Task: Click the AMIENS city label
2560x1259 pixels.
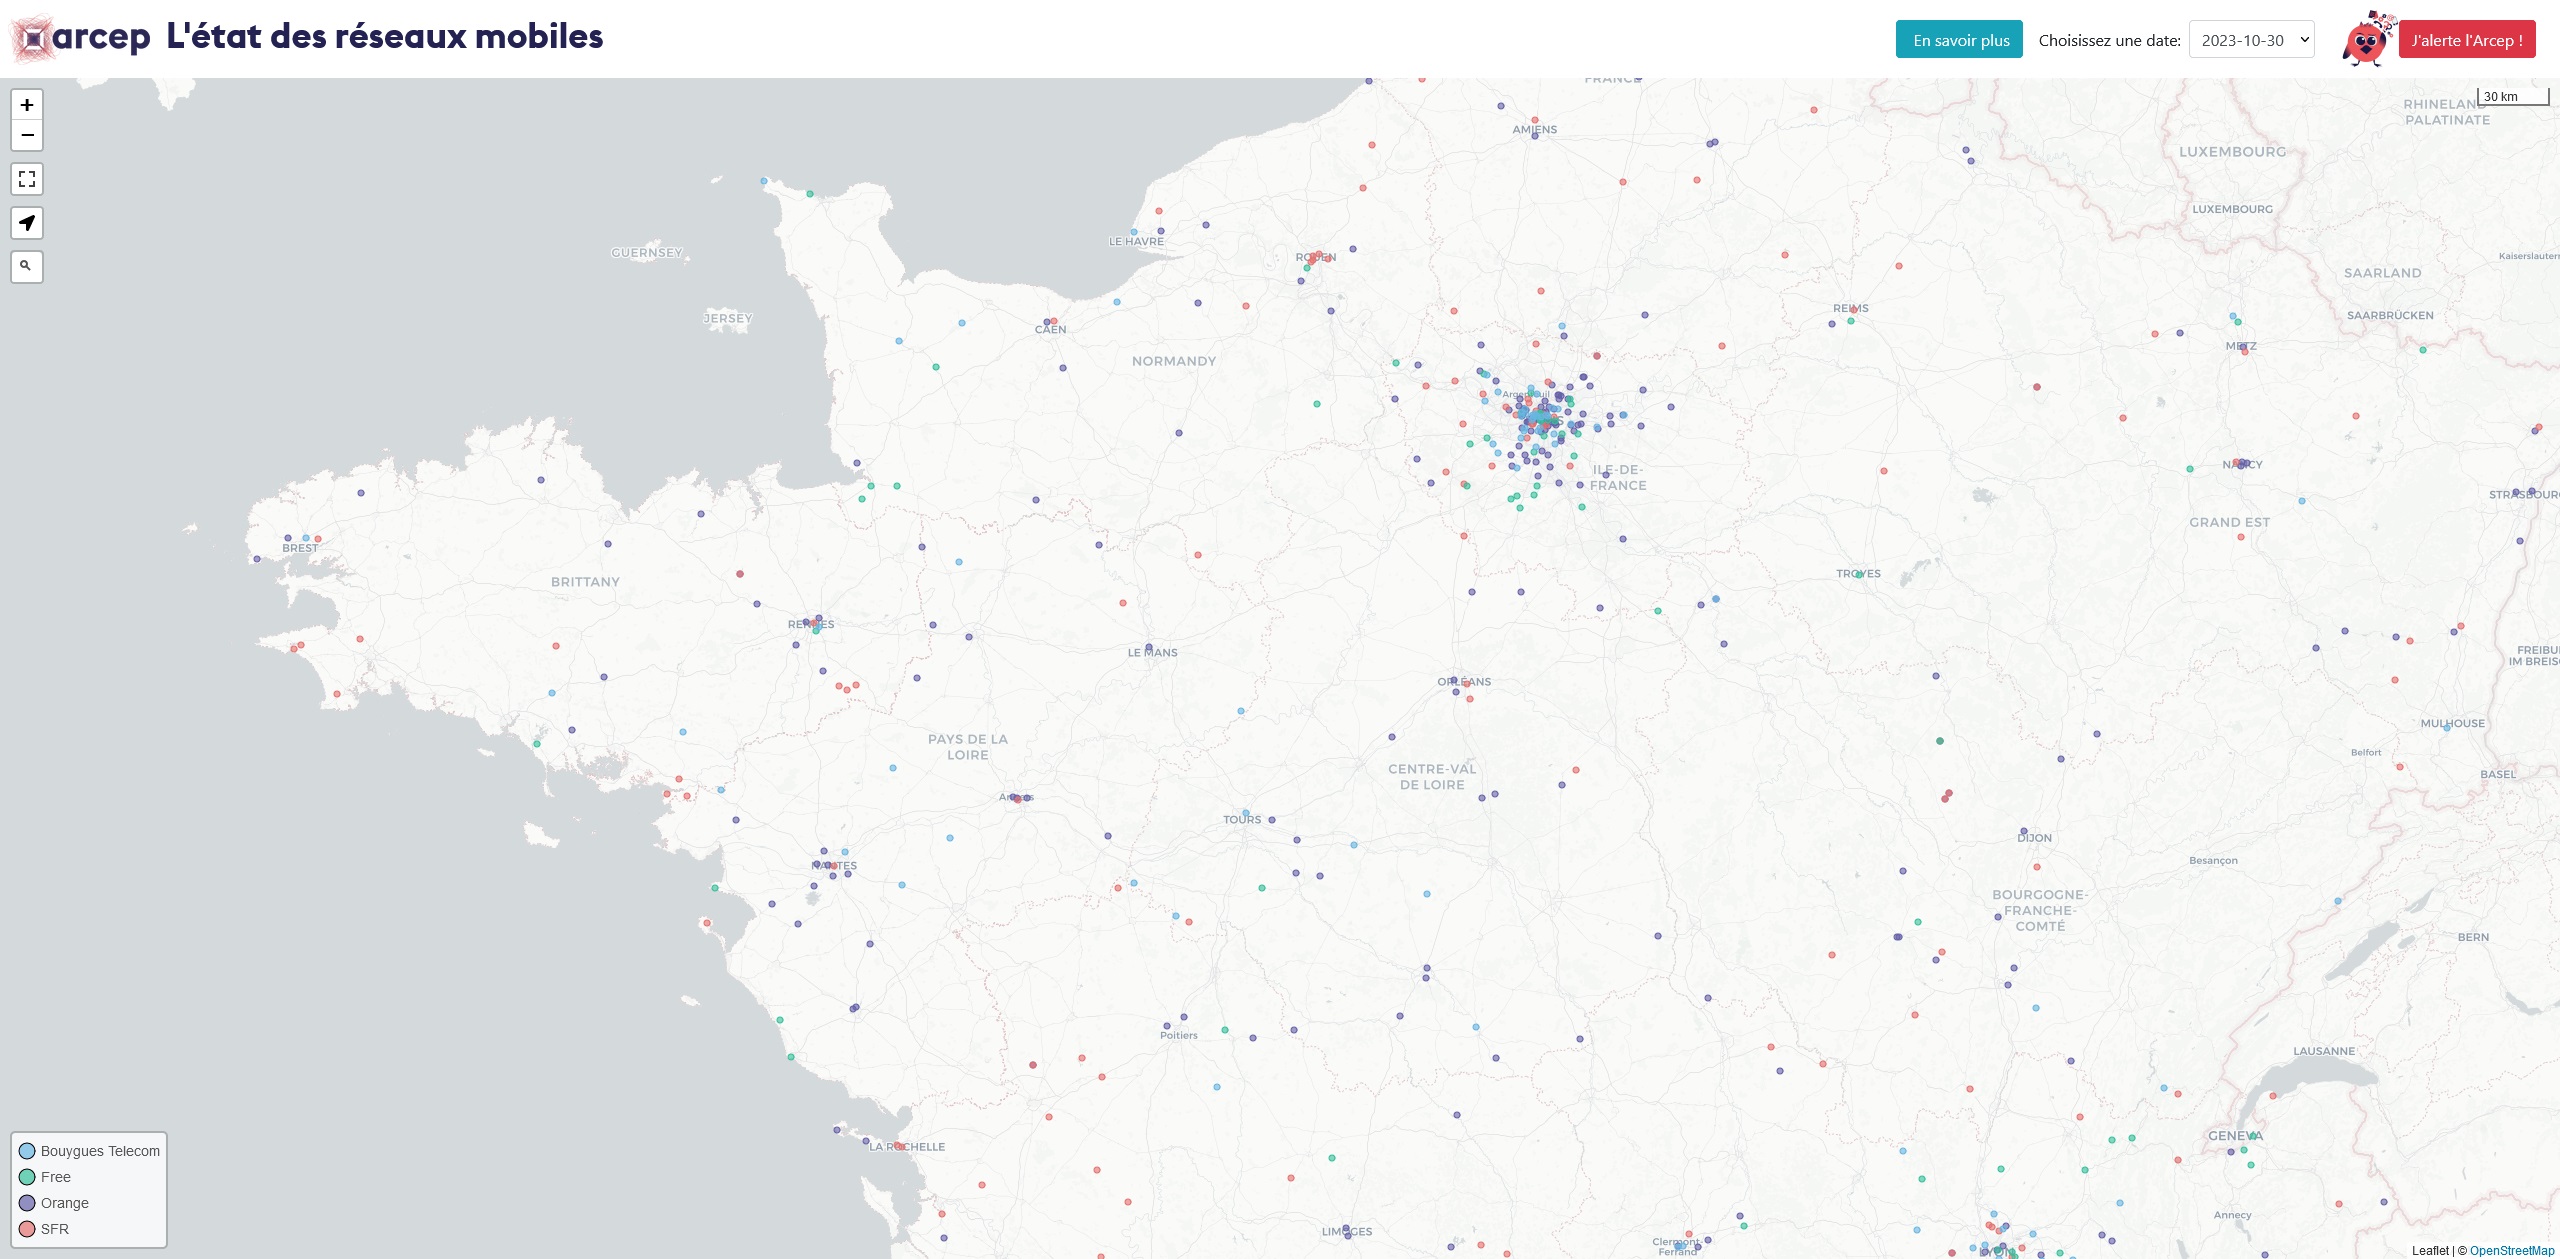Action: (1534, 129)
